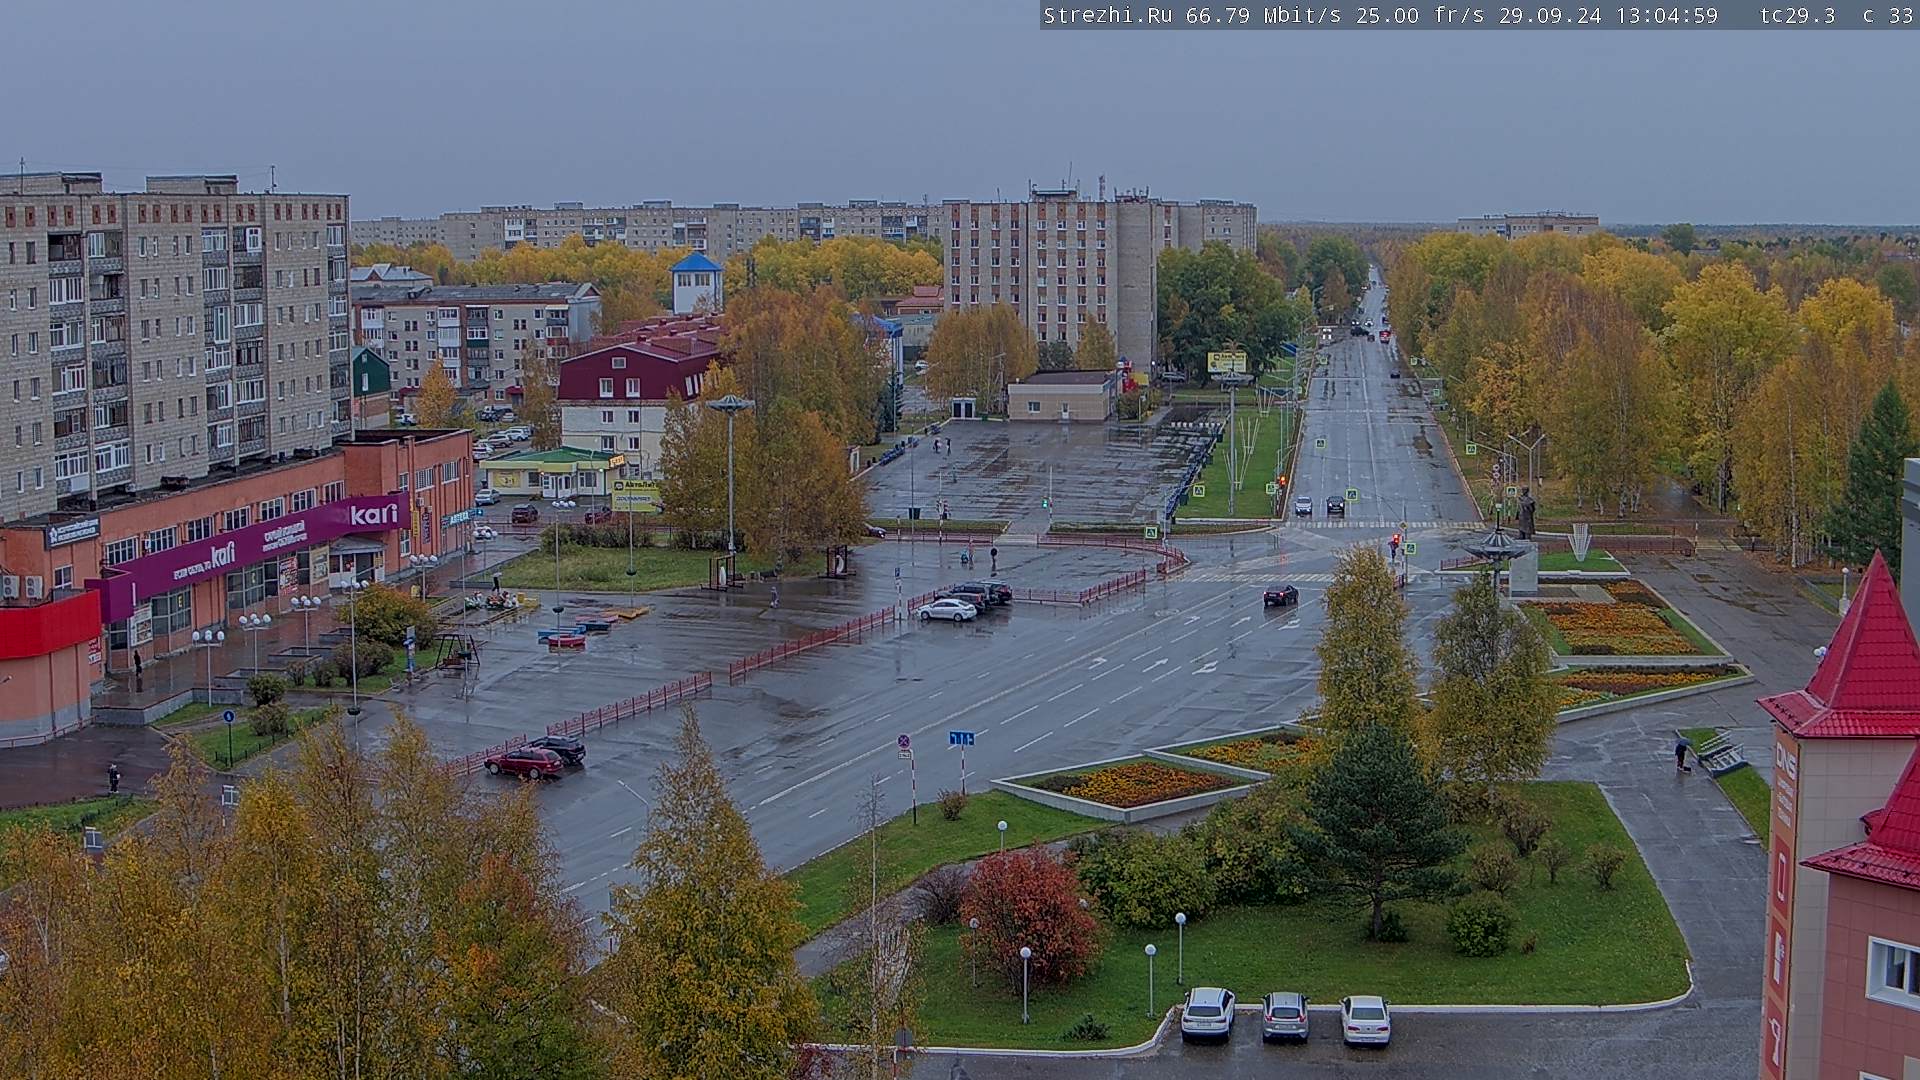Click the Strezhi.Ru overlay text
Image resolution: width=1920 pixels, height=1080 pixels.
1109,15
